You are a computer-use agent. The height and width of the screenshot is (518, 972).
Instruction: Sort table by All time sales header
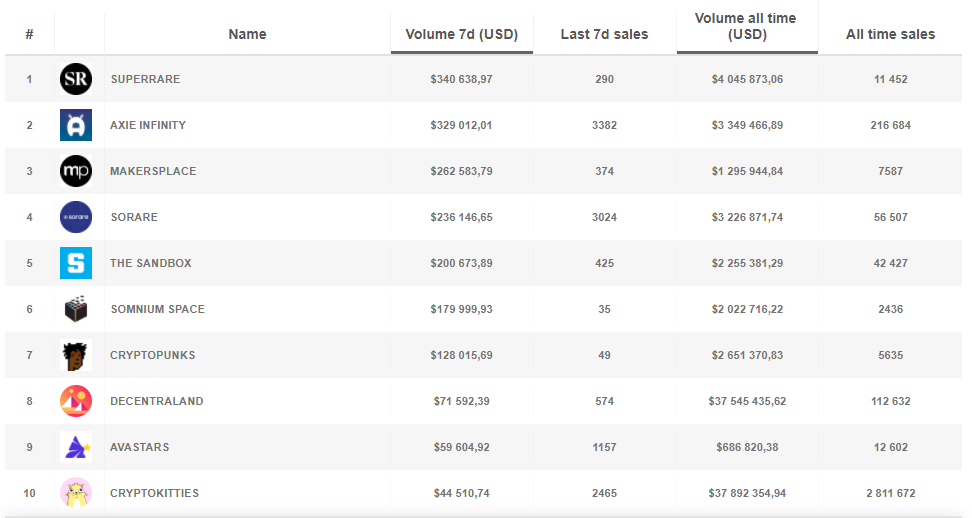point(890,34)
